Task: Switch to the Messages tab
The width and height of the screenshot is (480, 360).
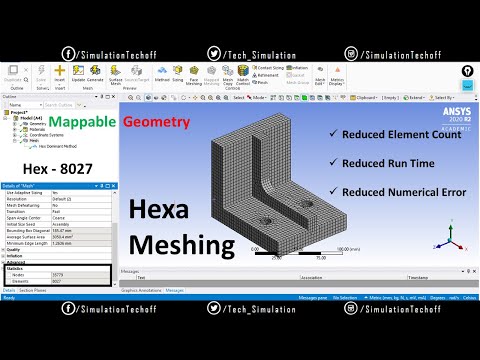Action: [175, 291]
